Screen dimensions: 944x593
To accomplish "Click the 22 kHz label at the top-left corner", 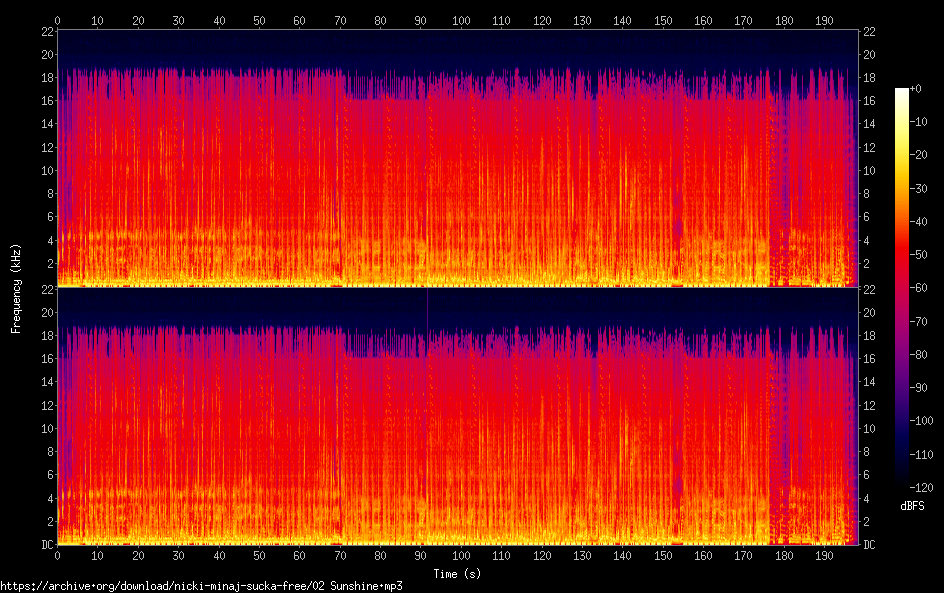I will point(46,31).
